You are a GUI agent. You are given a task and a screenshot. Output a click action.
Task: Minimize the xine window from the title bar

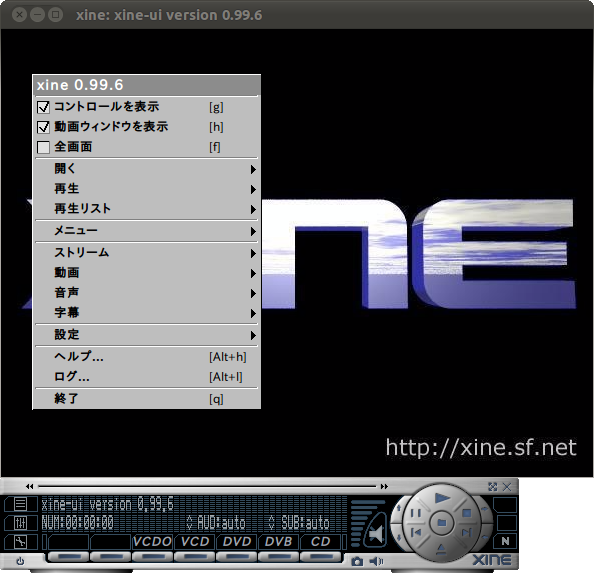tap(38, 15)
